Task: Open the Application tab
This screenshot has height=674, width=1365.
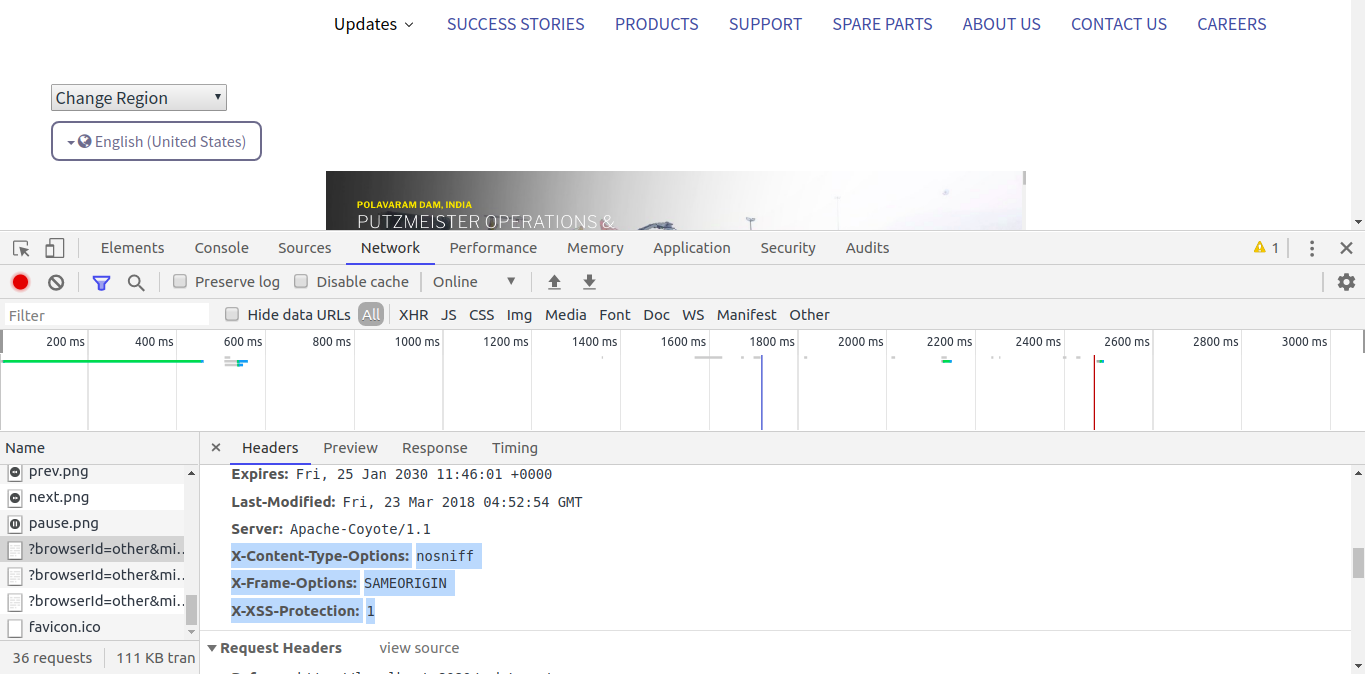Action: (x=692, y=248)
